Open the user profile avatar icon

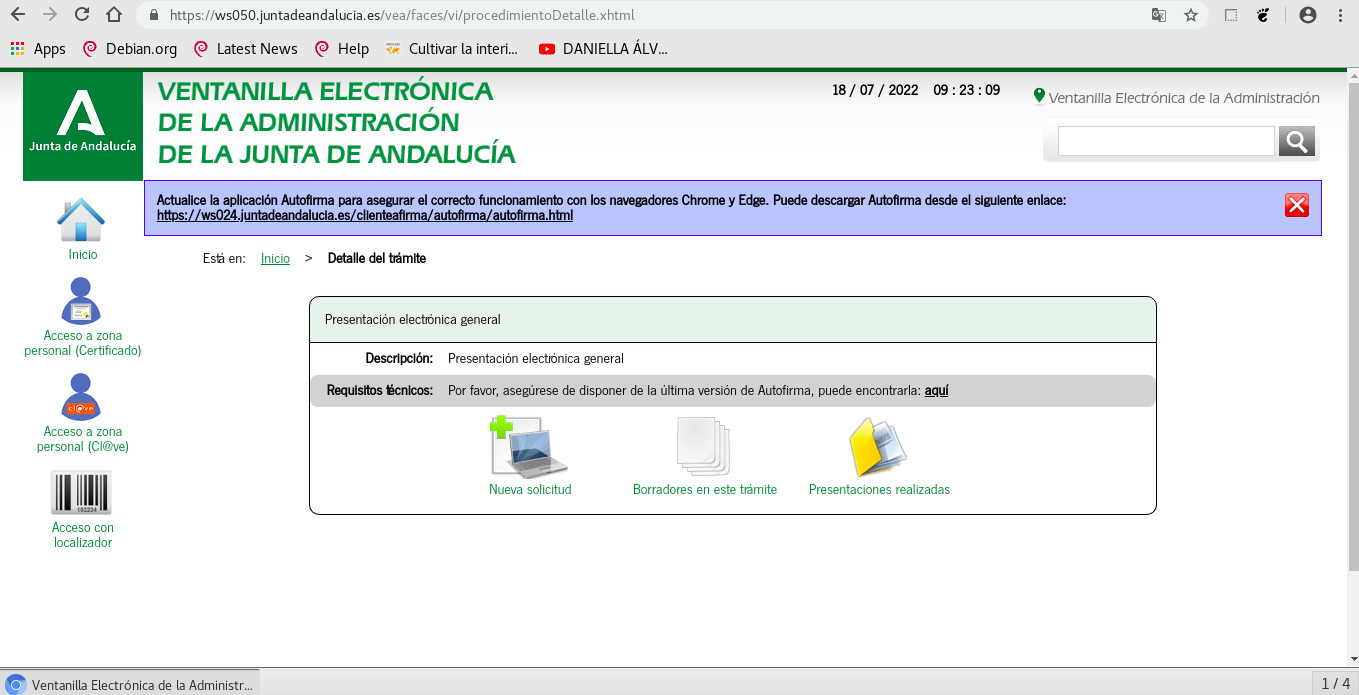point(1307,15)
